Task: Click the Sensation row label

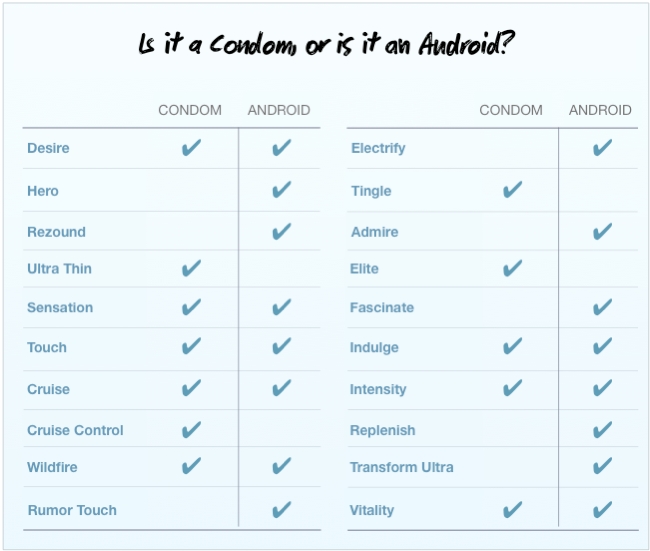Action: coord(60,308)
